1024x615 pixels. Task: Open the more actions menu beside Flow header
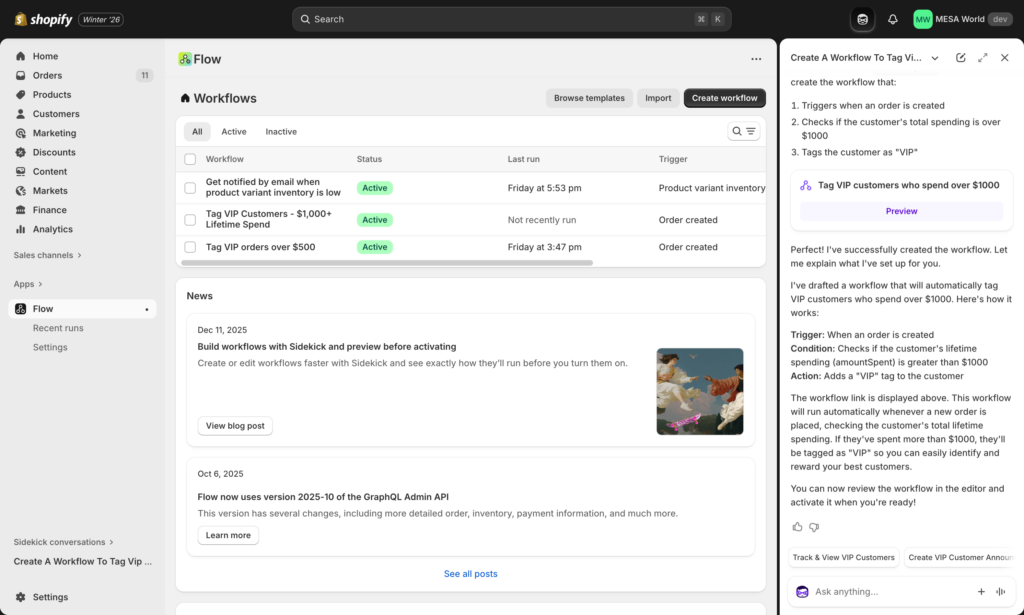click(756, 59)
